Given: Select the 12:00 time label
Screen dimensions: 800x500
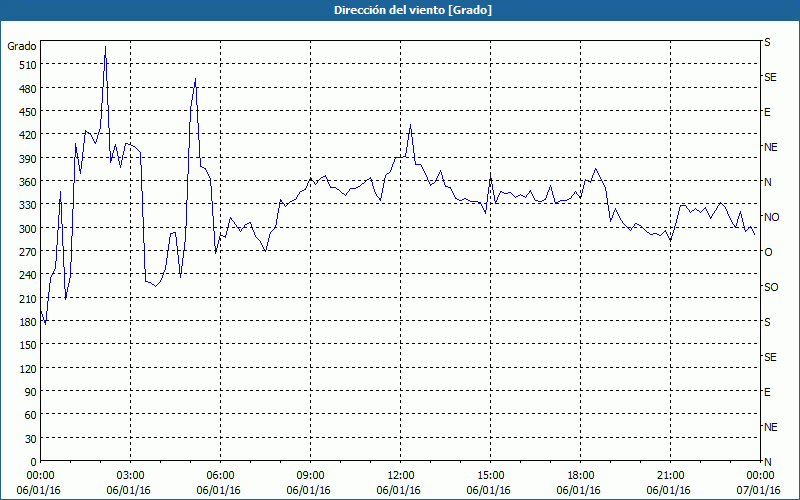Looking at the screenshot, I should point(401,476).
